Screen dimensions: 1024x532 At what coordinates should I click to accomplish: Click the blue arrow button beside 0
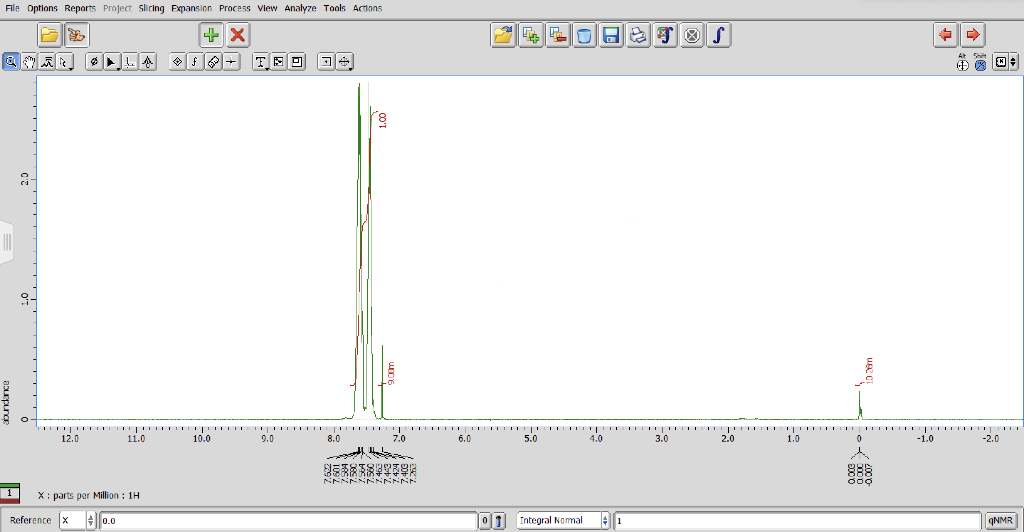pyautogui.click(x=500, y=520)
